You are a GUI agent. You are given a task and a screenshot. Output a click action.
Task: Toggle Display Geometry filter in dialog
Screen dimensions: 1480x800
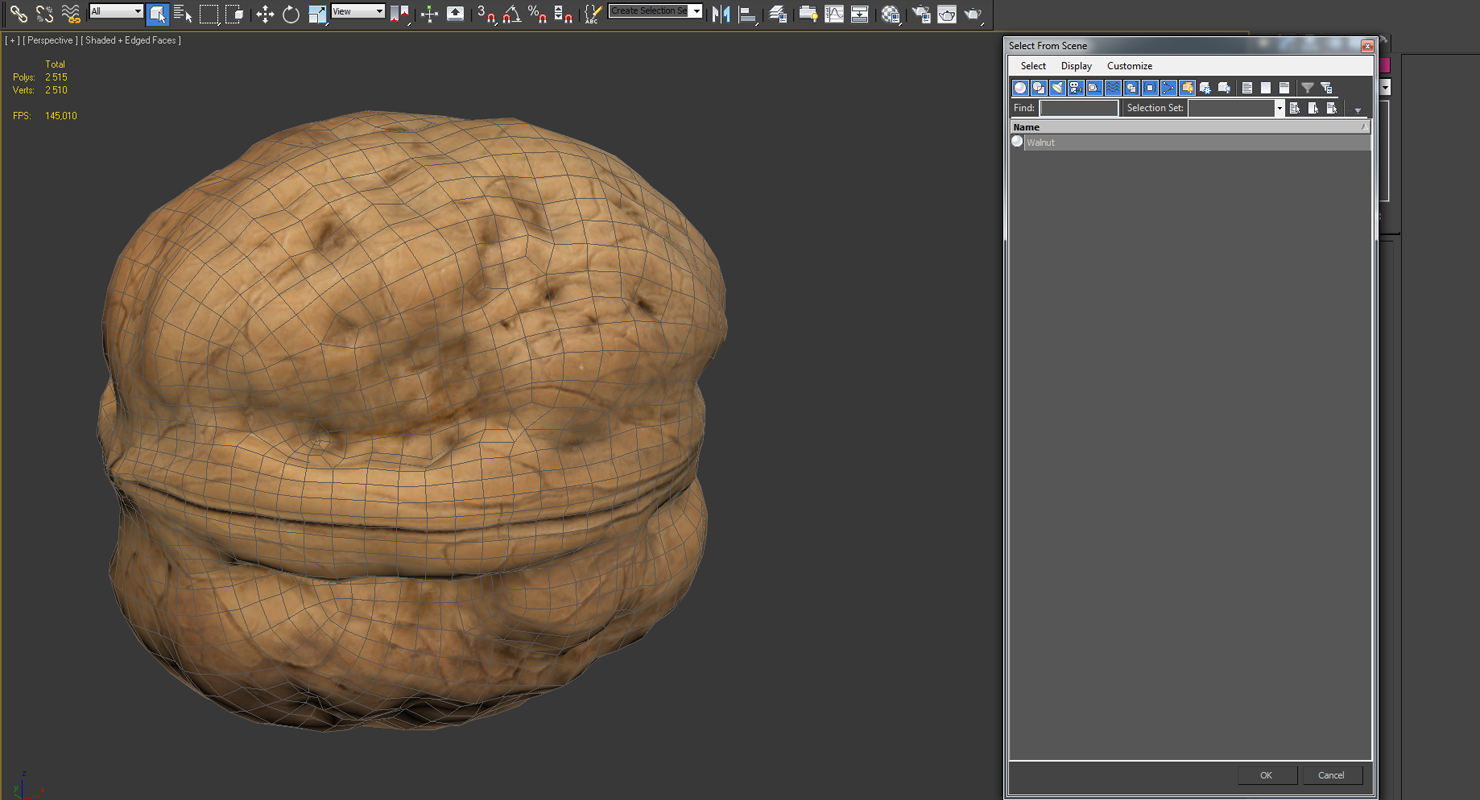[x=1020, y=88]
